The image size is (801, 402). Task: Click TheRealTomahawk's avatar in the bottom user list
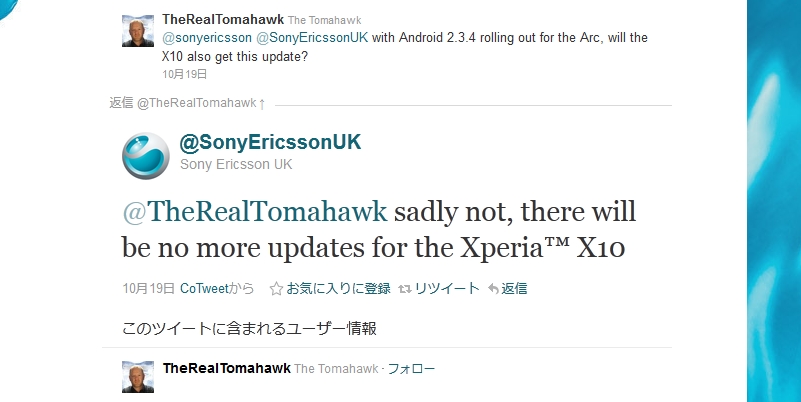[137, 378]
